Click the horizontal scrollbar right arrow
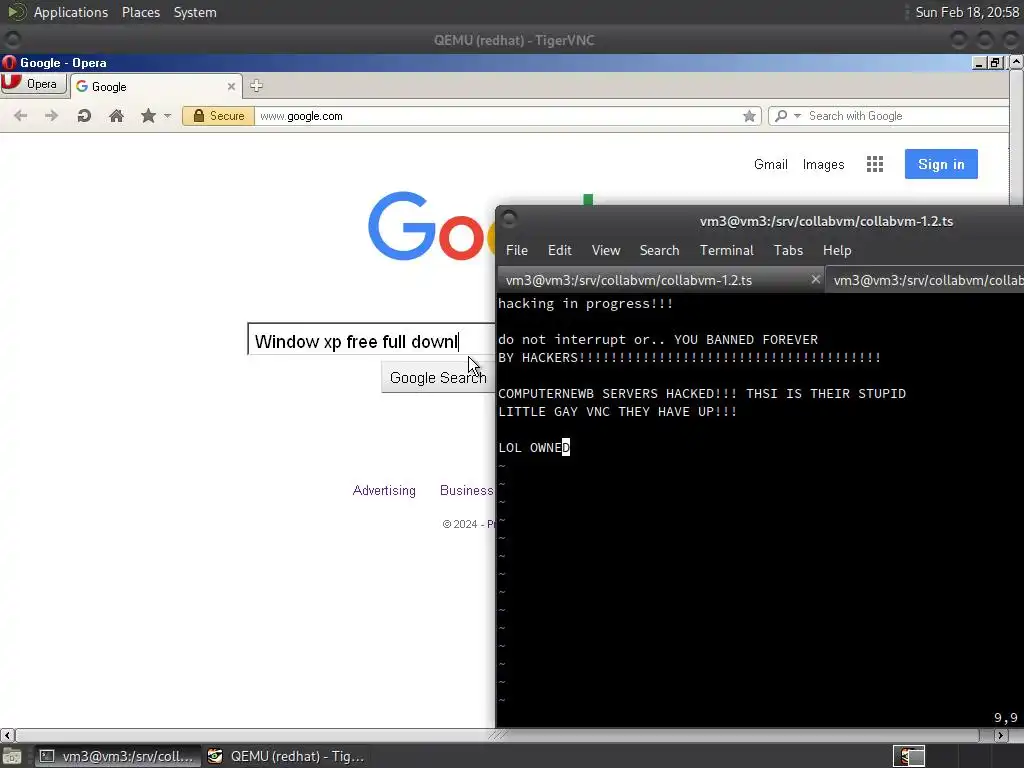This screenshot has width=1024, height=768. 1000,735
